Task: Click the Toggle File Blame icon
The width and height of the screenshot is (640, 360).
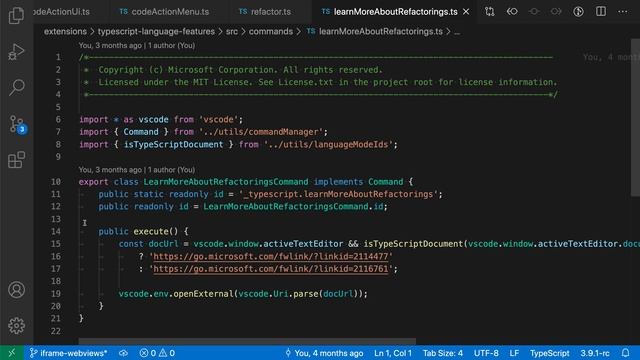Action: pos(578,11)
